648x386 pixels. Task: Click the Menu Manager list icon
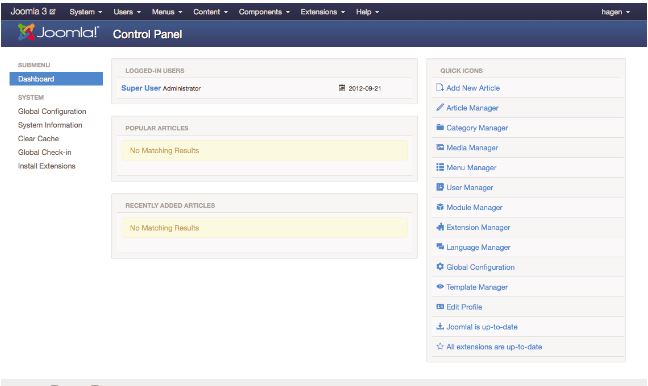440,167
